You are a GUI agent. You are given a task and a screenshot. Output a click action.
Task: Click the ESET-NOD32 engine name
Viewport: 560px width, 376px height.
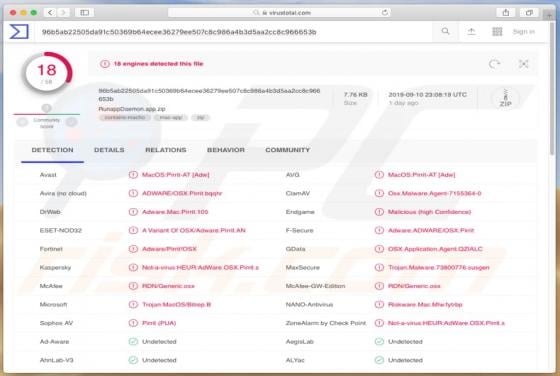point(61,230)
